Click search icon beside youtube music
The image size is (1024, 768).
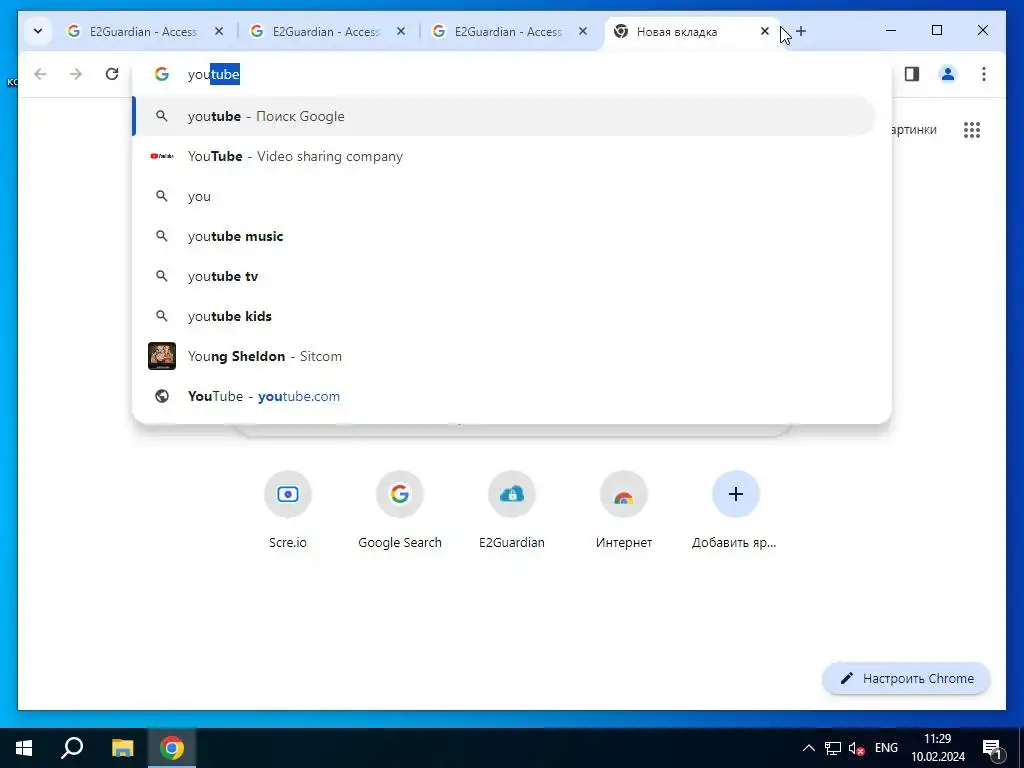[x=161, y=236]
